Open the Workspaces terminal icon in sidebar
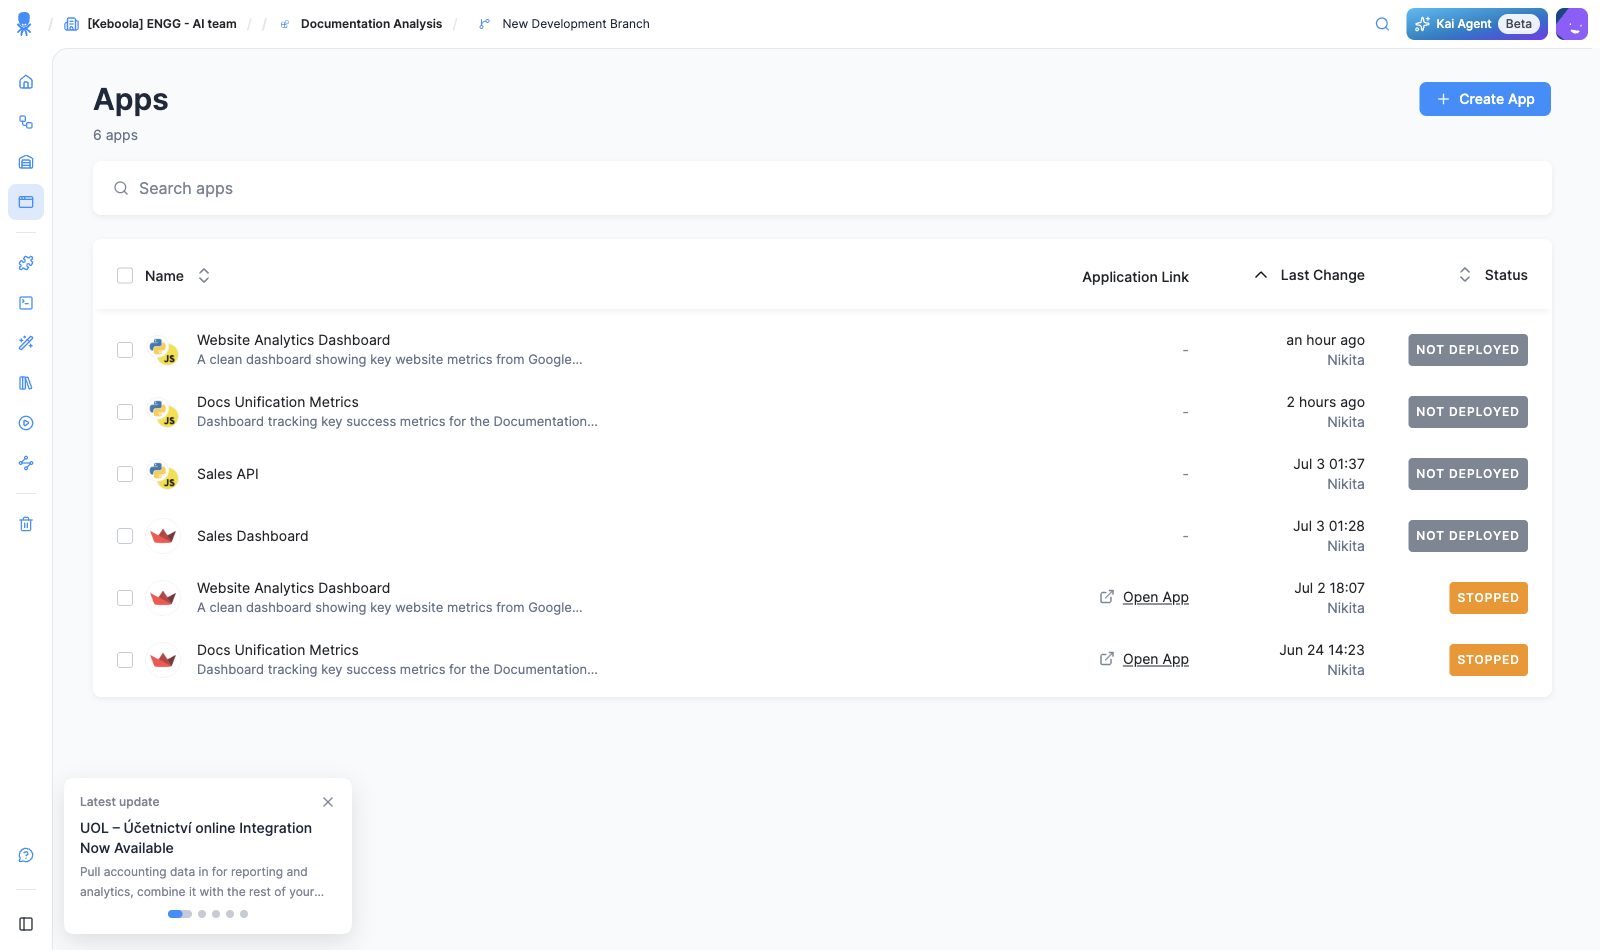The image size is (1600, 950). click(26, 303)
